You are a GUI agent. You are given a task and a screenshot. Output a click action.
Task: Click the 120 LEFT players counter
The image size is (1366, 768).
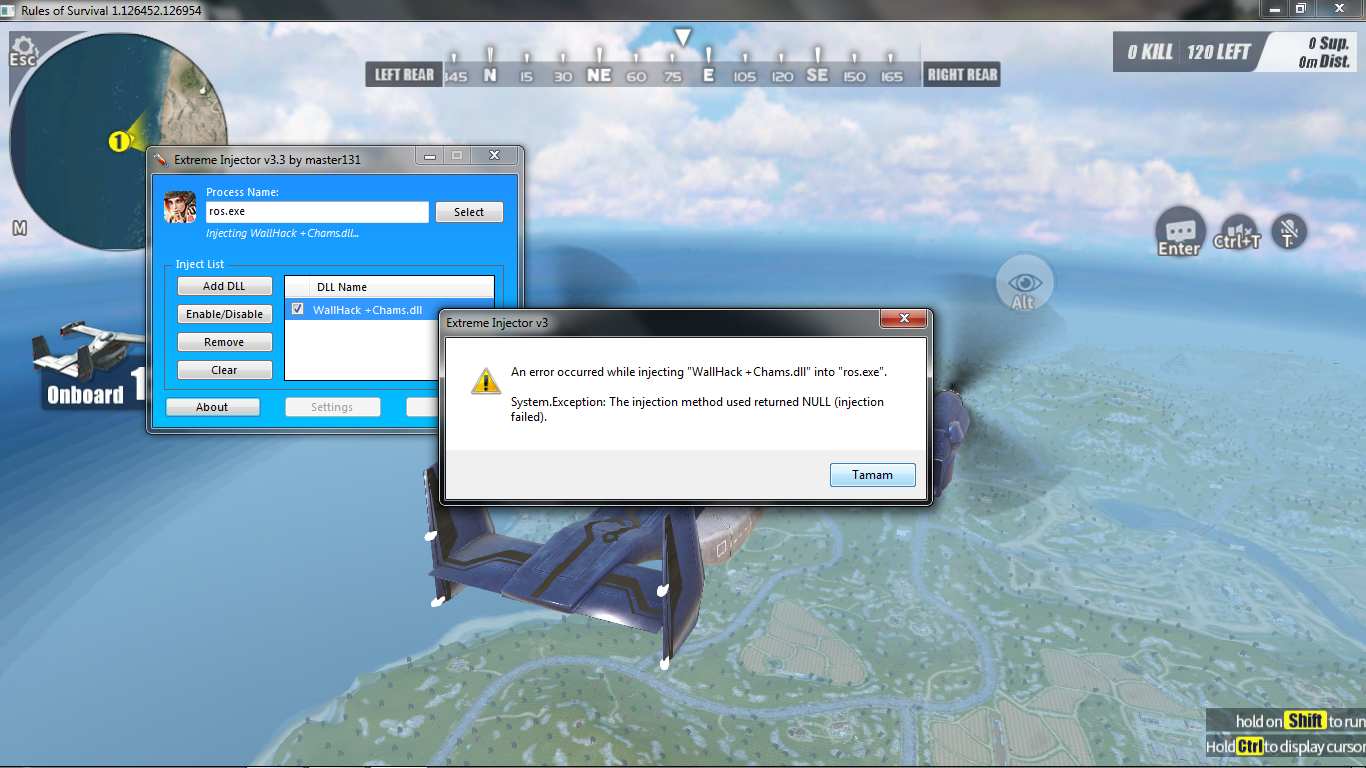click(1219, 52)
